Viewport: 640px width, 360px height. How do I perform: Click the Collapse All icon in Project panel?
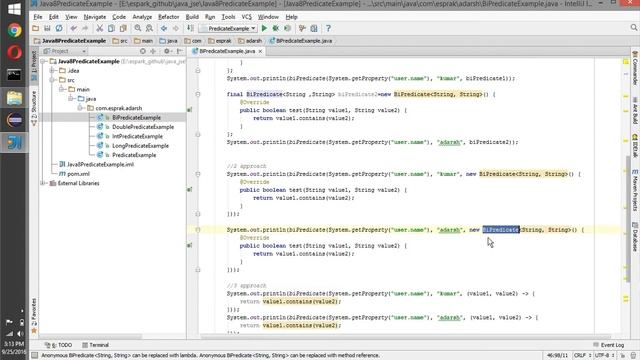[x=153, y=51]
